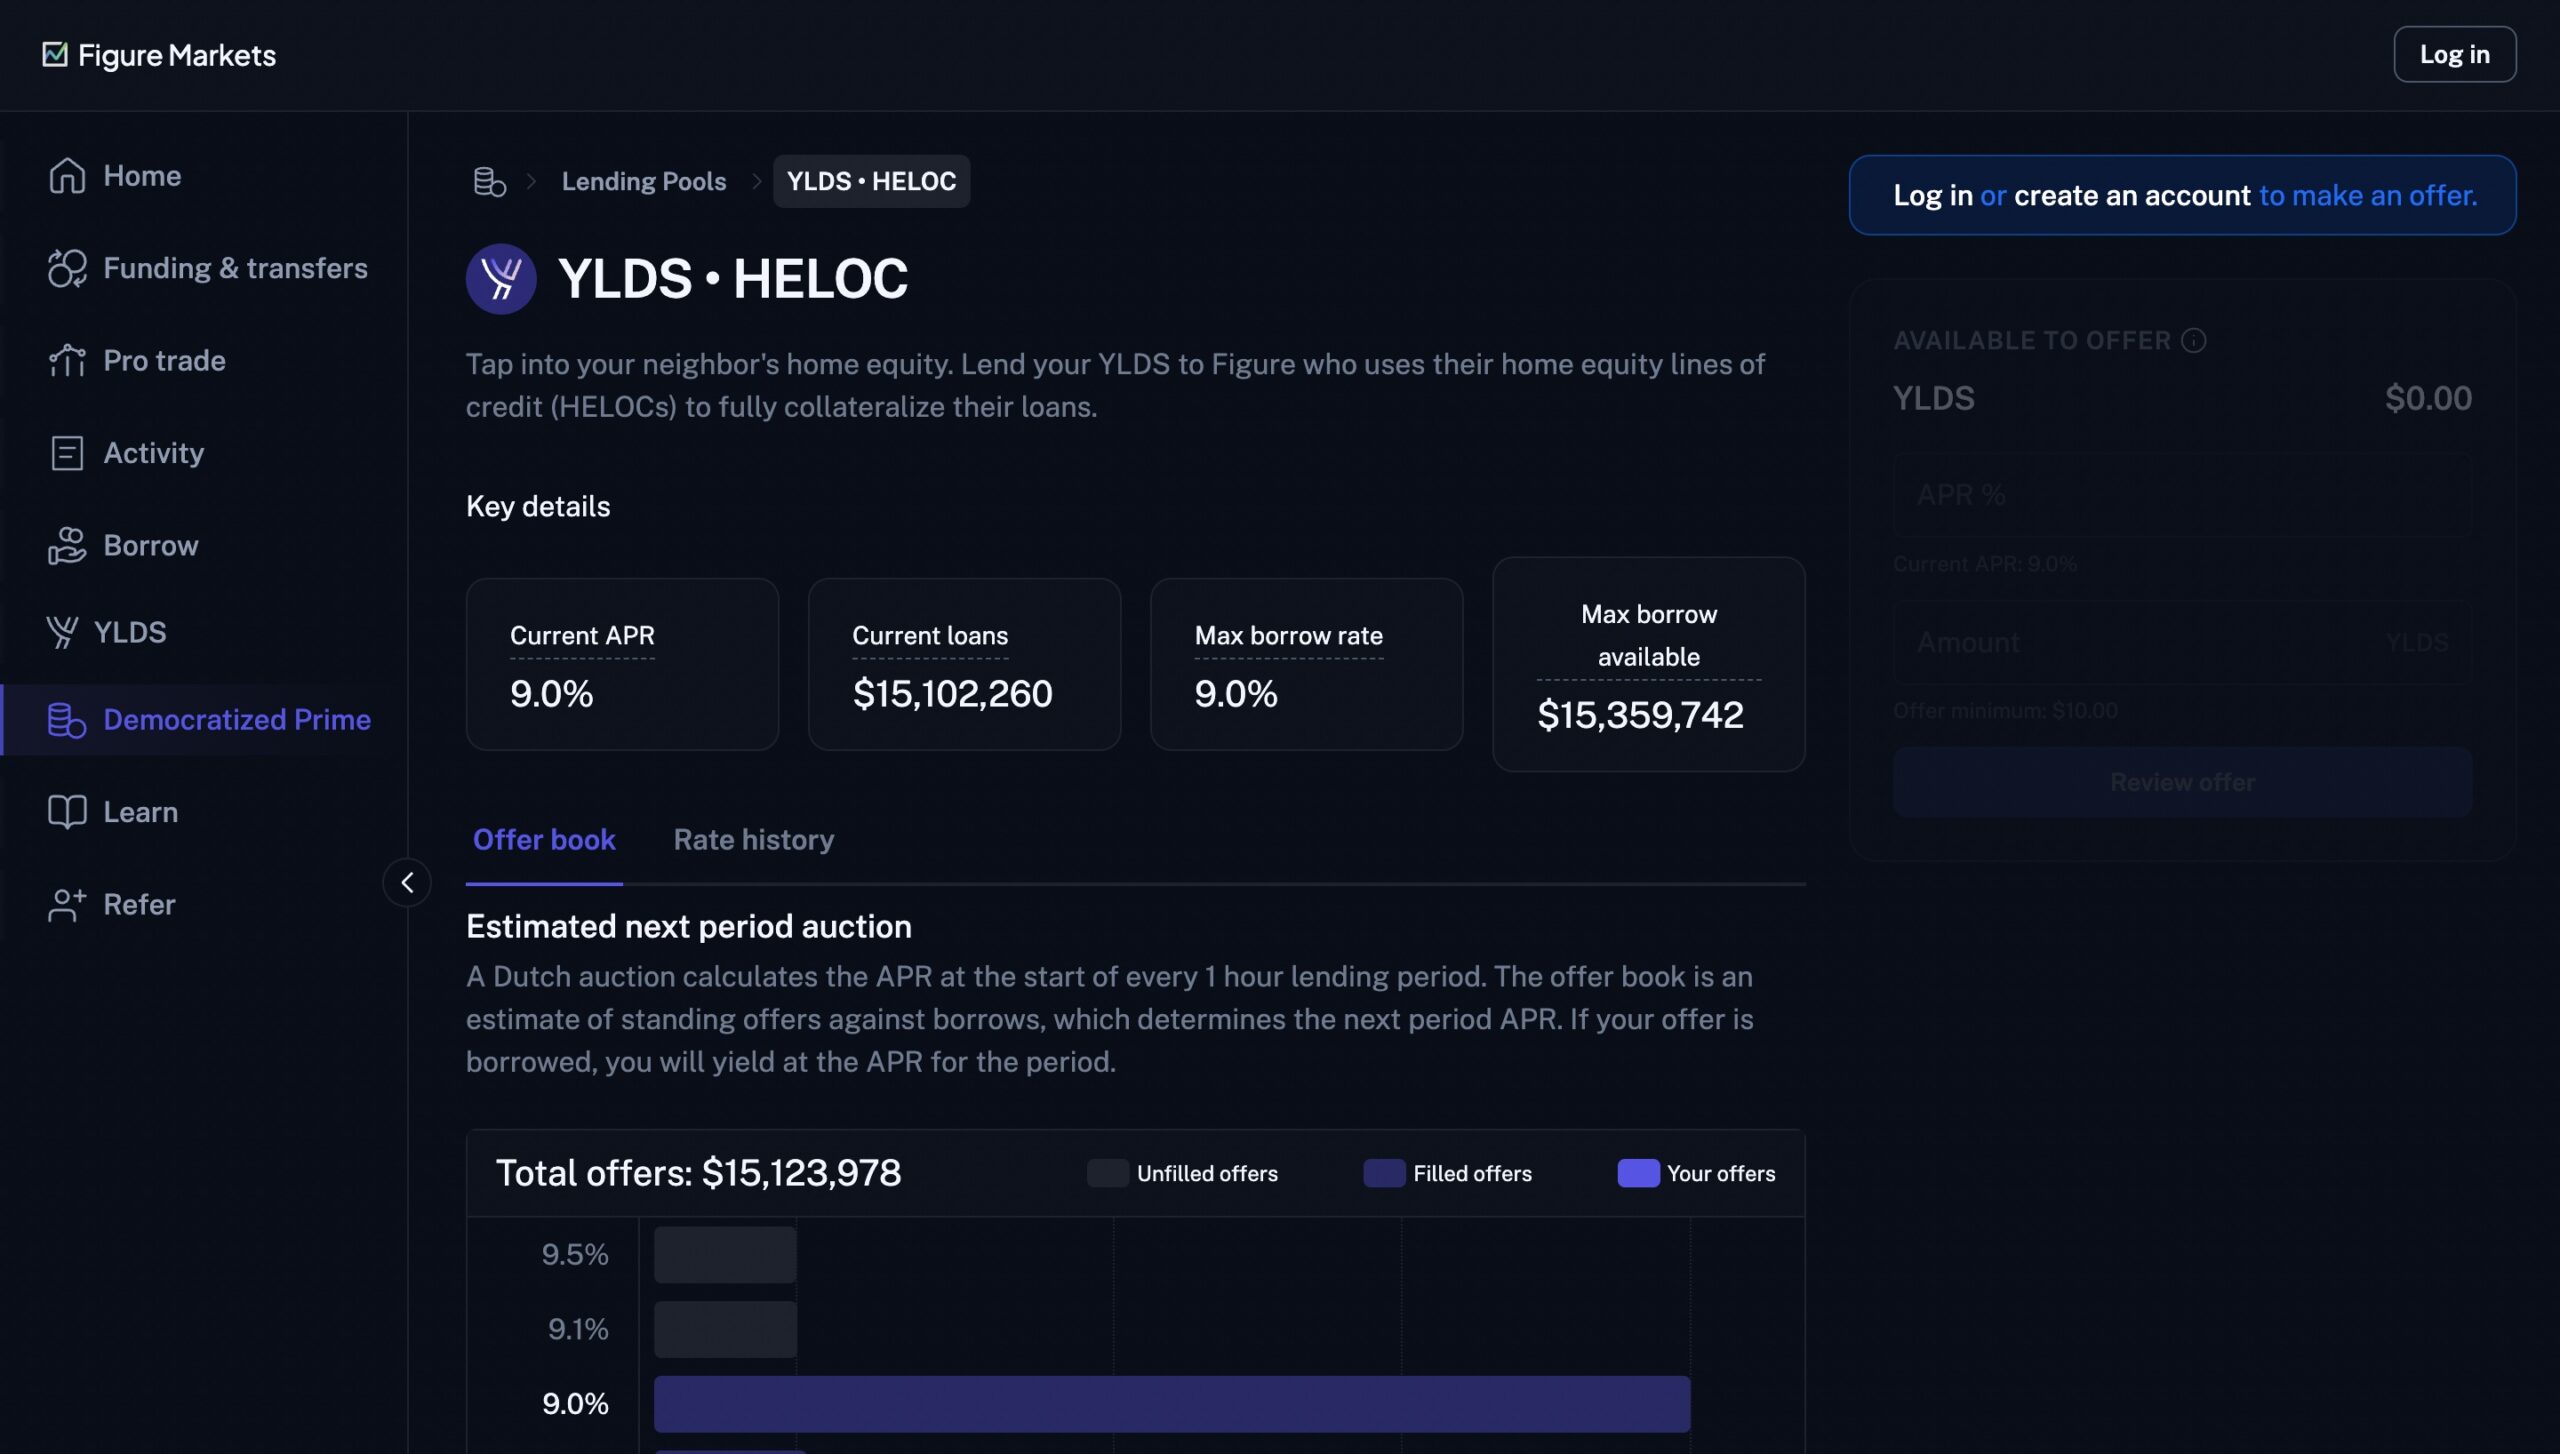Image resolution: width=2560 pixels, height=1454 pixels.
Task: Open Pro trade section
Action: coord(164,360)
